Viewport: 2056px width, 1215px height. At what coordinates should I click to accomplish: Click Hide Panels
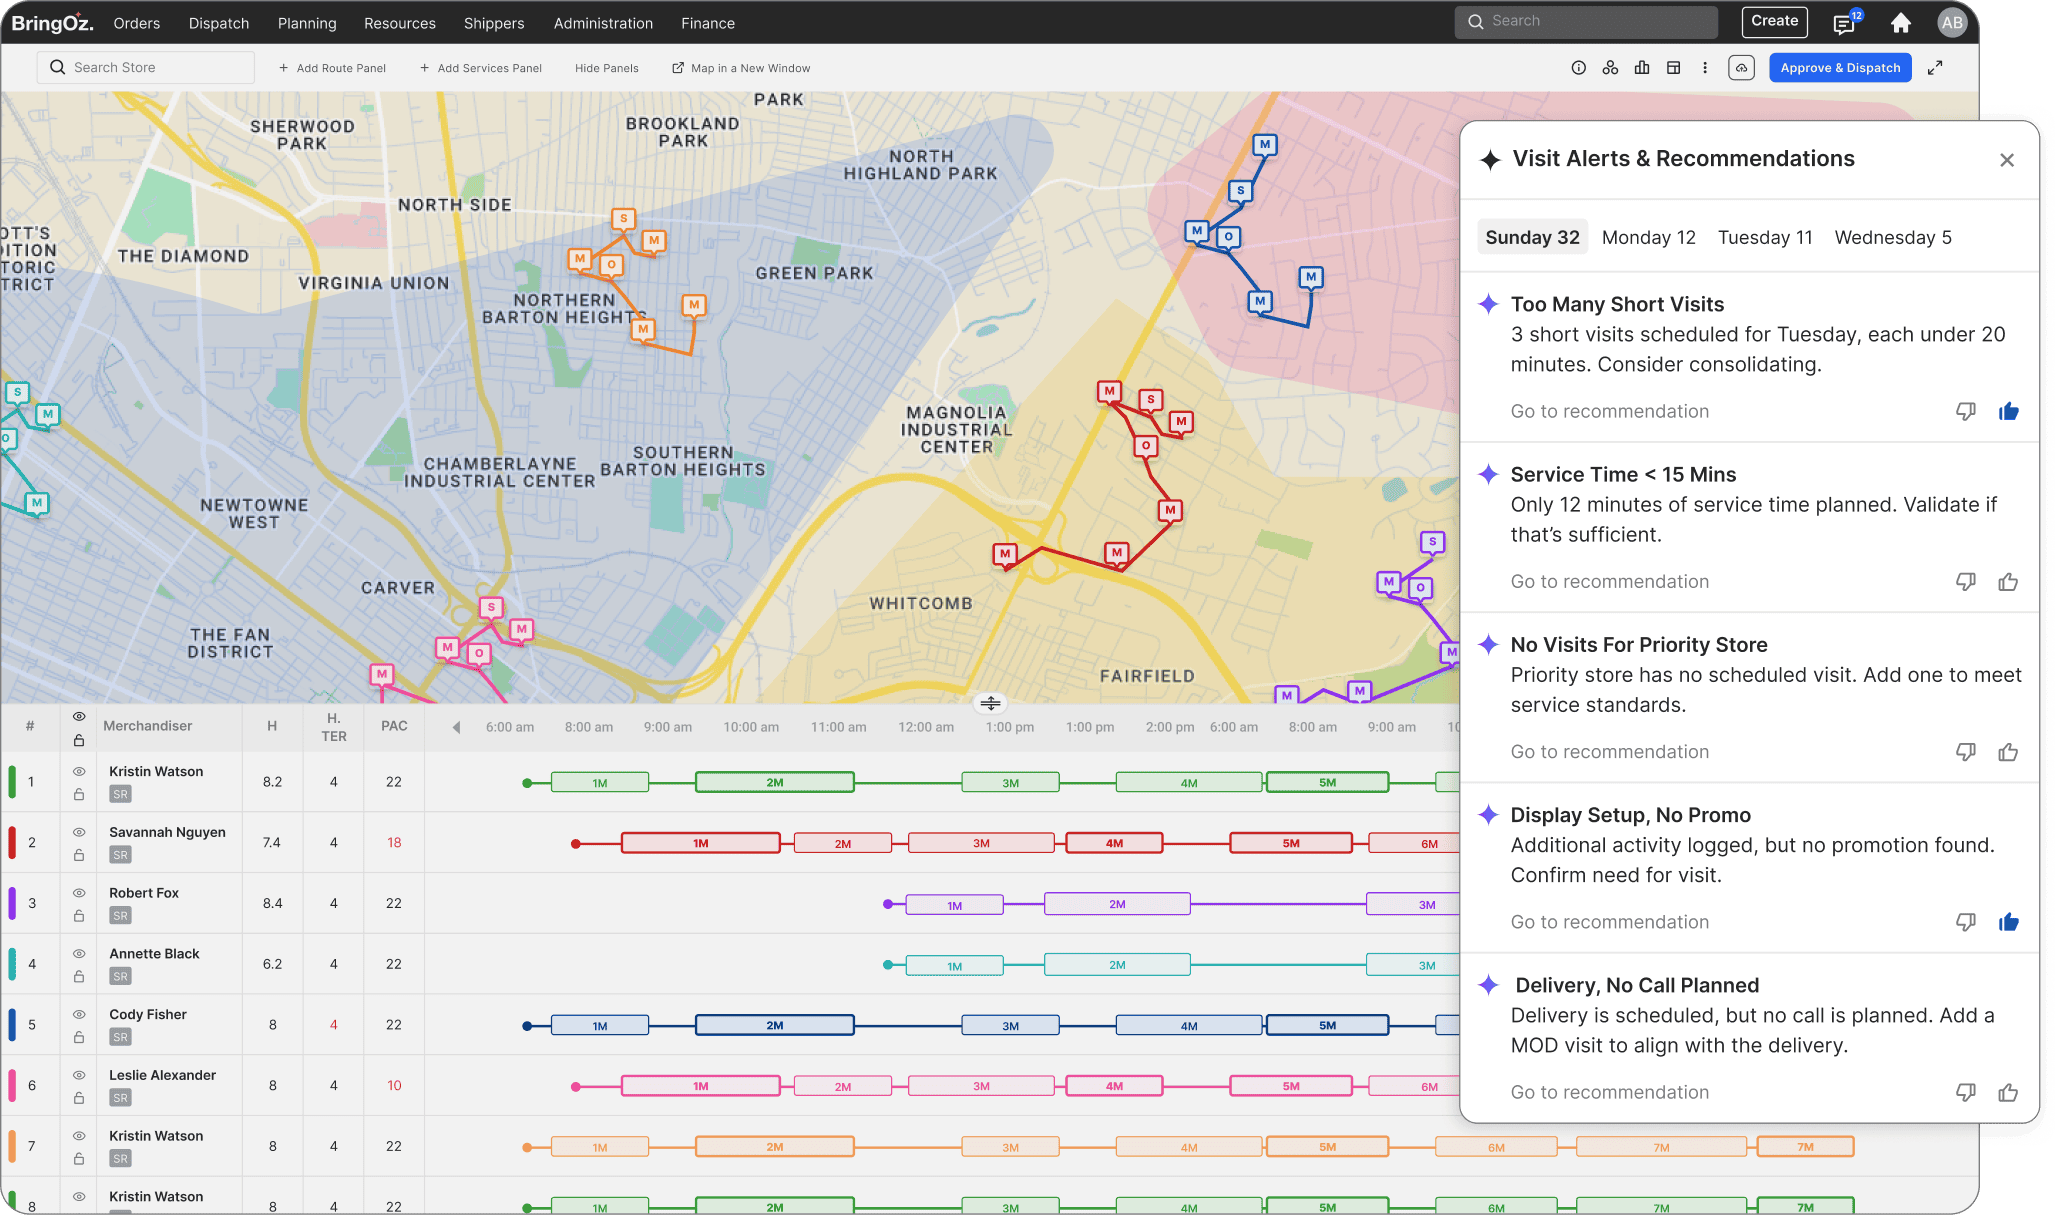(607, 68)
